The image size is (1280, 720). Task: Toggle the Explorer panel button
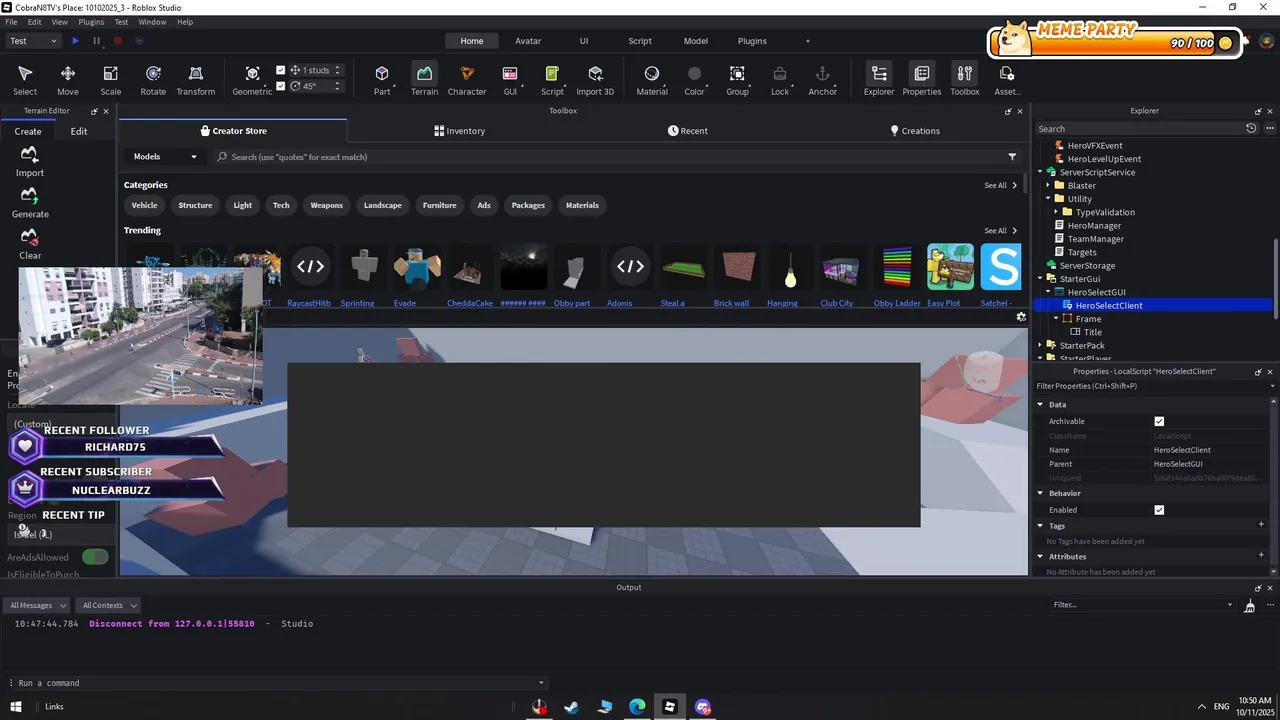click(879, 80)
